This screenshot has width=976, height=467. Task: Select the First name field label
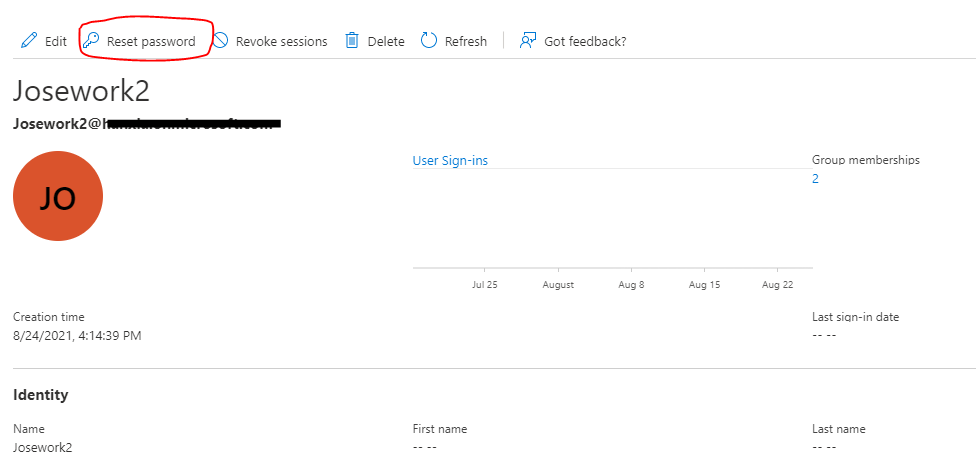[x=439, y=429]
